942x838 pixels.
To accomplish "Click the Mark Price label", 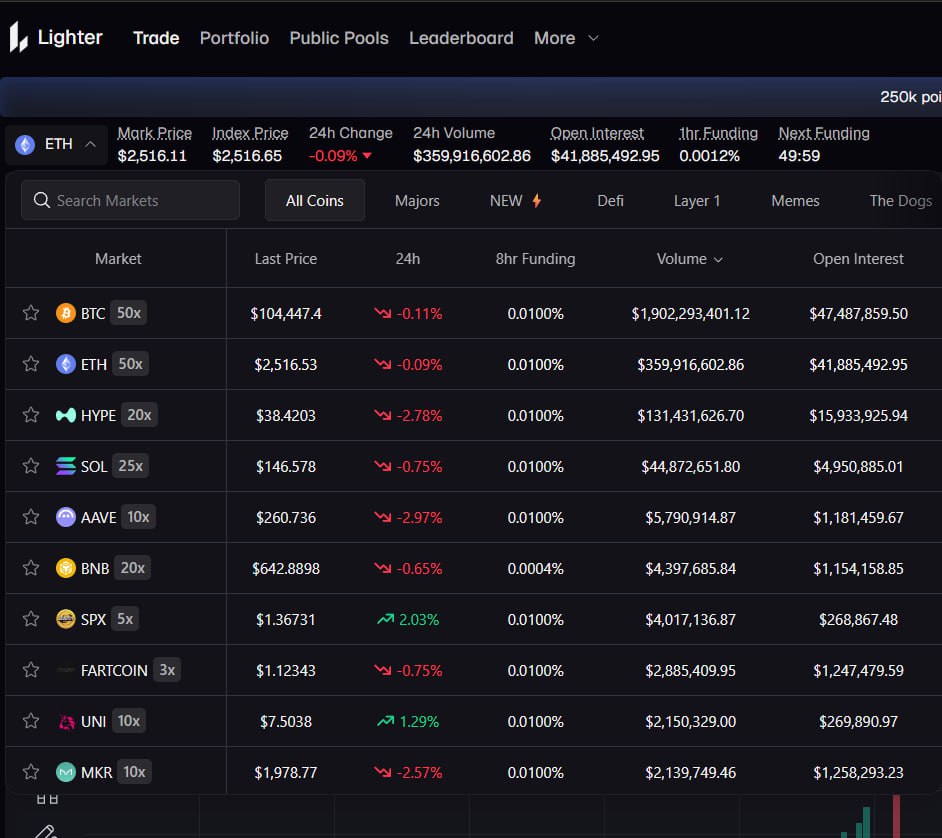I will [154, 133].
